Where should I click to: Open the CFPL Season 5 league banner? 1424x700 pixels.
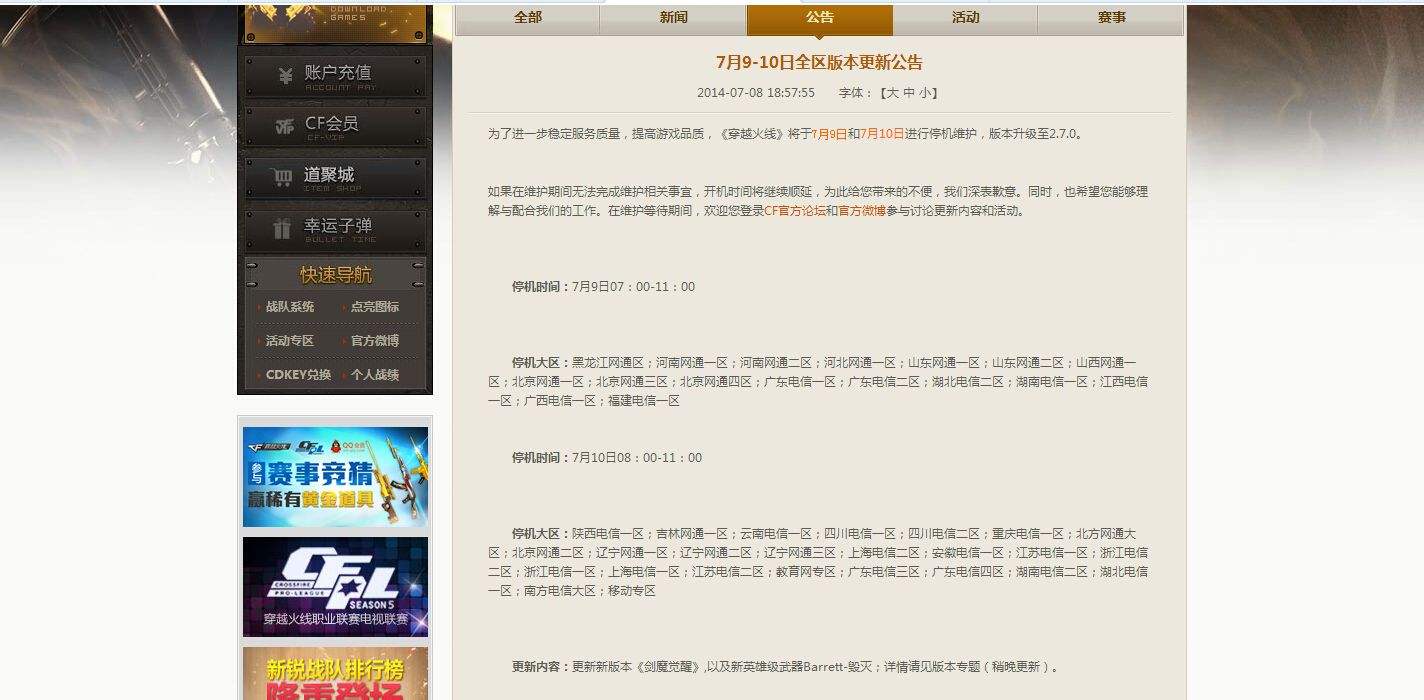pos(334,587)
